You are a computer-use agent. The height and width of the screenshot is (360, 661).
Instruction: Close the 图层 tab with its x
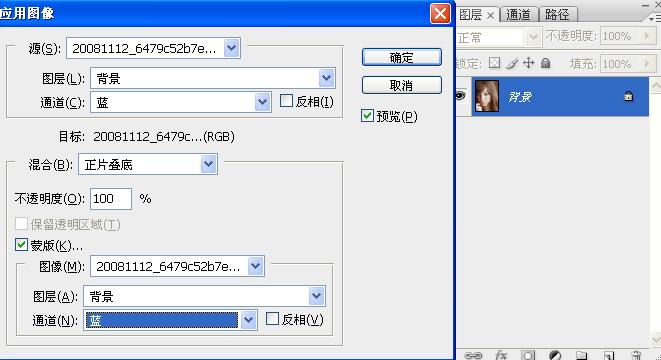coord(490,16)
